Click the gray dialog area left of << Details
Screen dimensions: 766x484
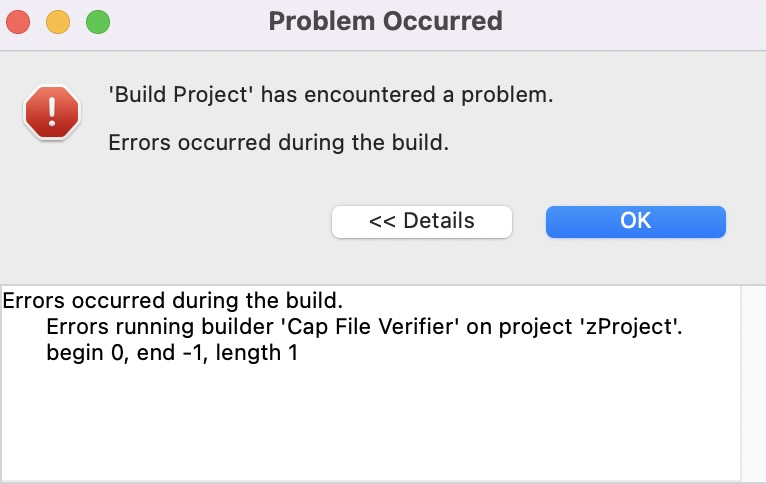(170, 221)
